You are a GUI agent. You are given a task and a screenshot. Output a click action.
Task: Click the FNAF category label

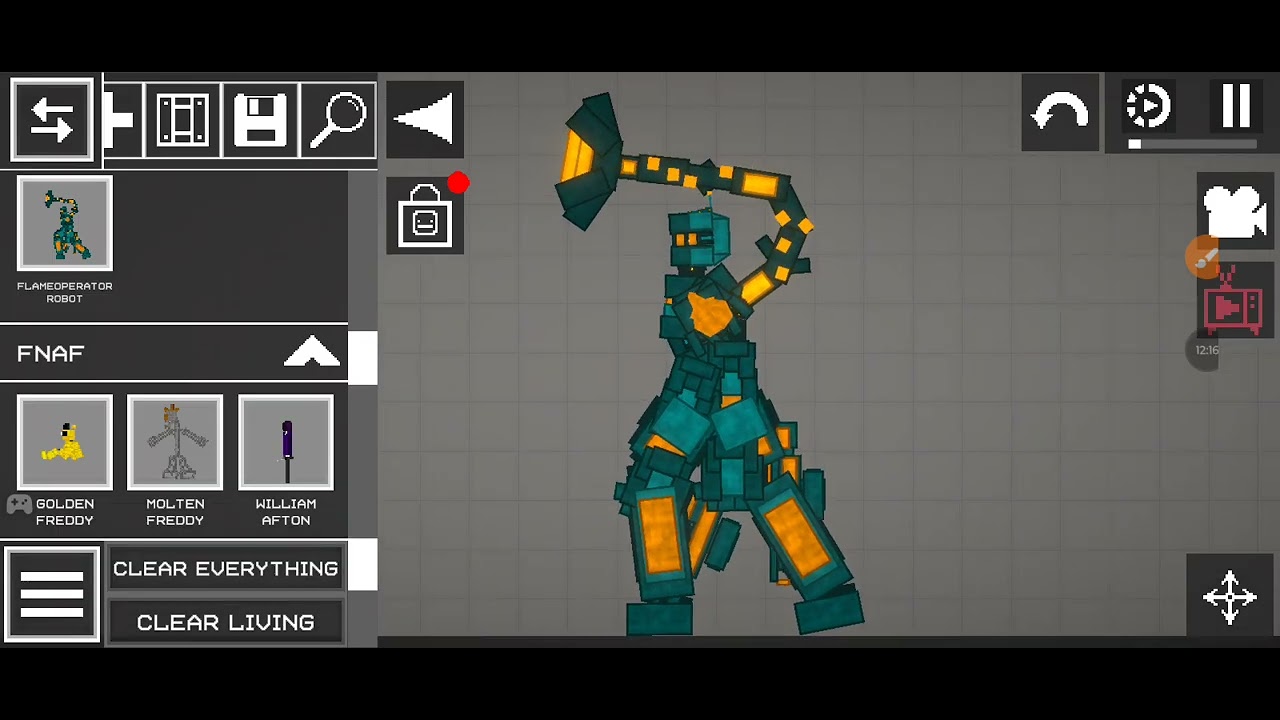click(x=50, y=354)
